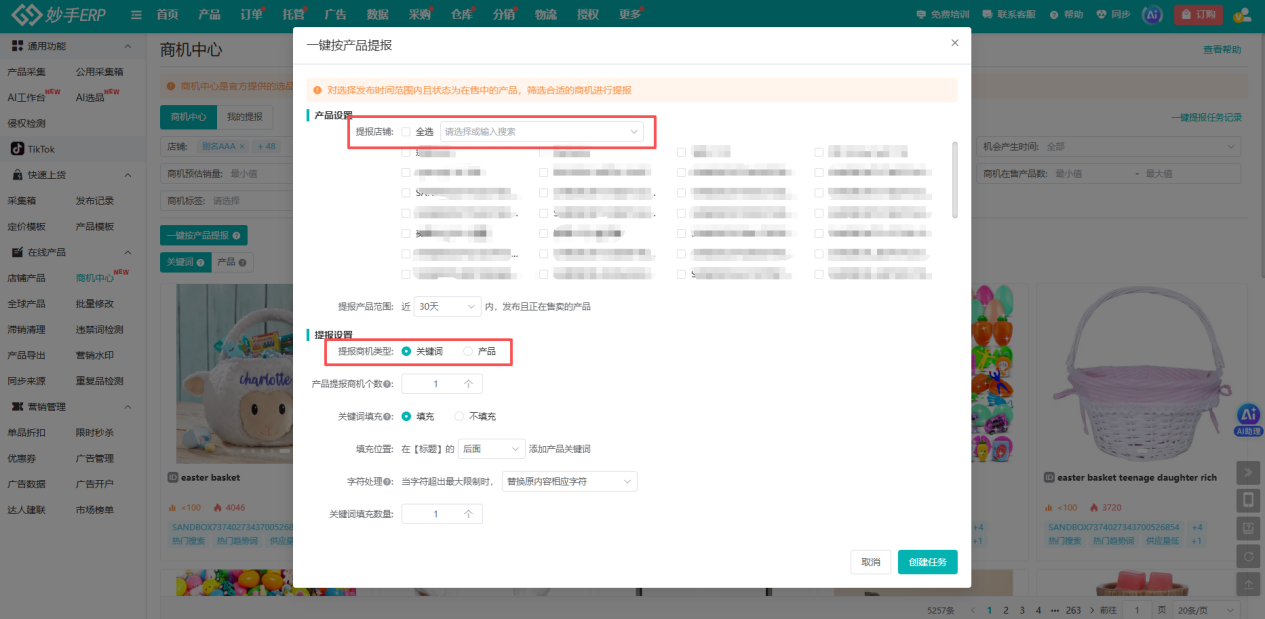Click the 妙手ERP logo
Viewport: 1265px width, 619px height.
58,15
